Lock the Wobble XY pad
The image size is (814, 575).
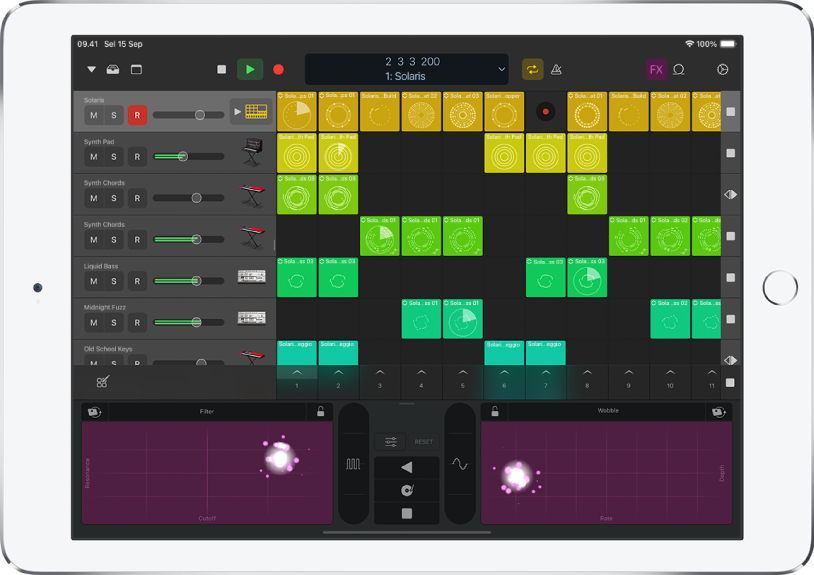point(495,412)
